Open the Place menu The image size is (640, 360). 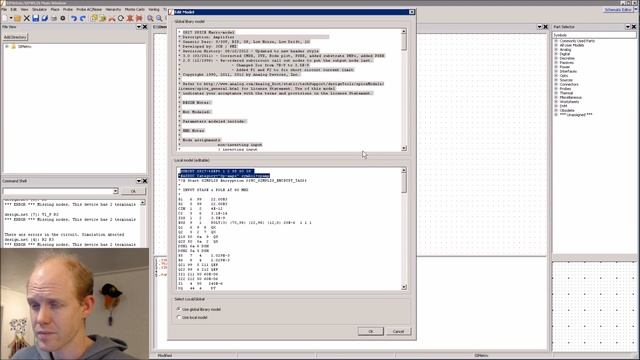pos(55,9)
